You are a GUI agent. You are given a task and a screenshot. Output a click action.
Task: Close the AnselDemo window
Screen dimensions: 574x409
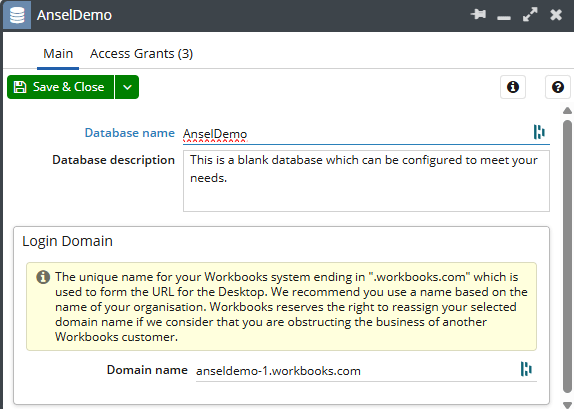pyautogui.click(x=556, y=15)
